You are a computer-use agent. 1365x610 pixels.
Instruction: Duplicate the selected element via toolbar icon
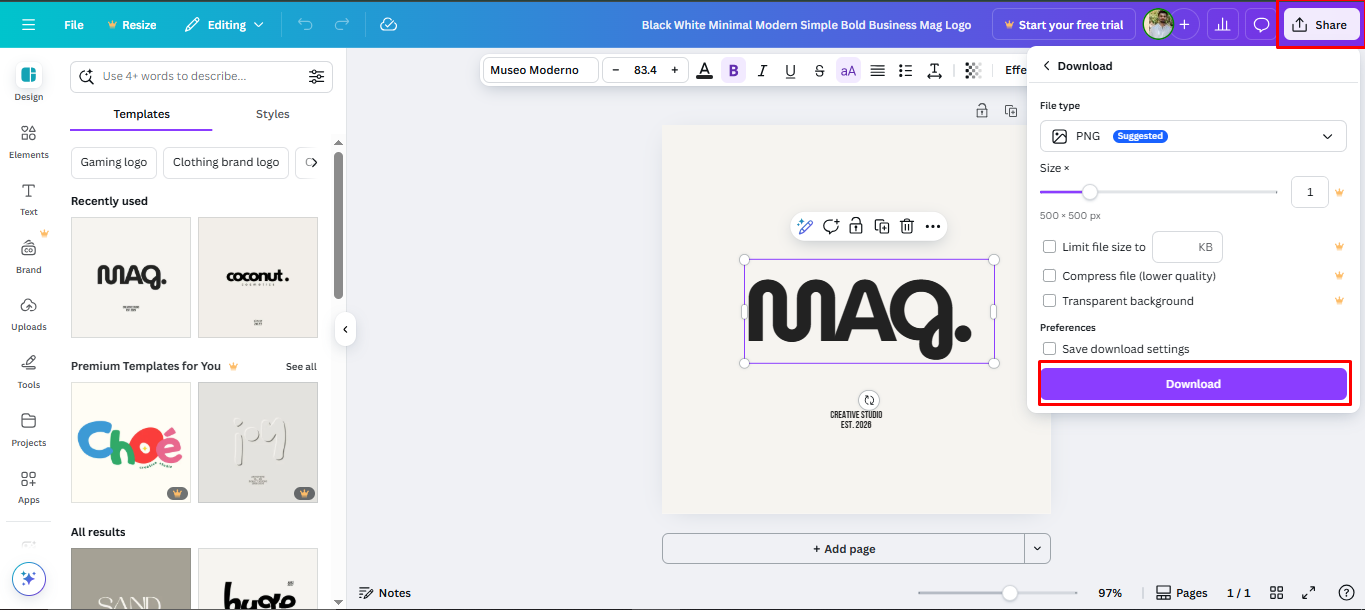881,226
